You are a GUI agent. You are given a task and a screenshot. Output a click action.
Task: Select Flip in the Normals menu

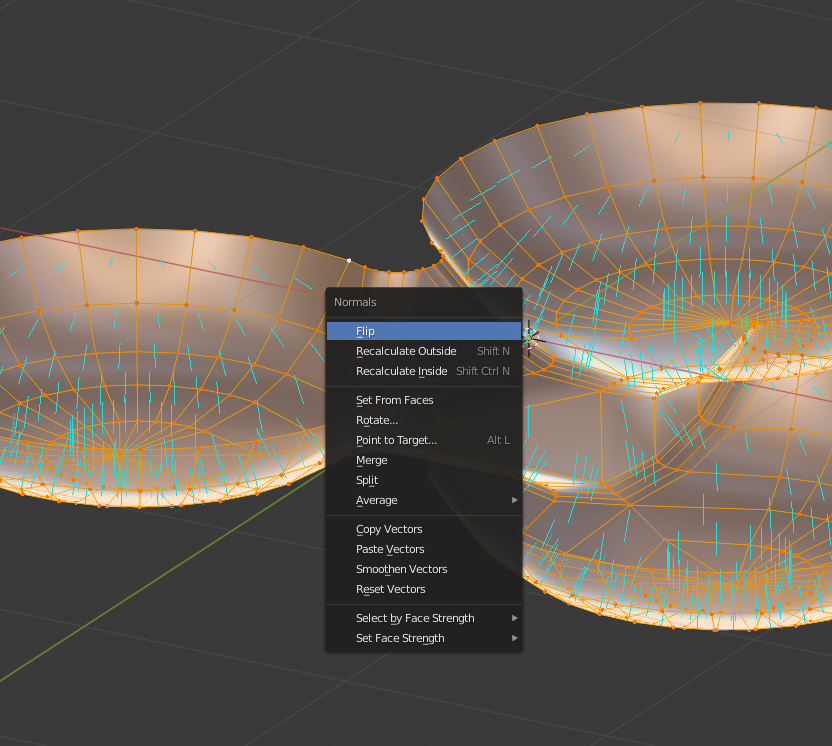366,331
